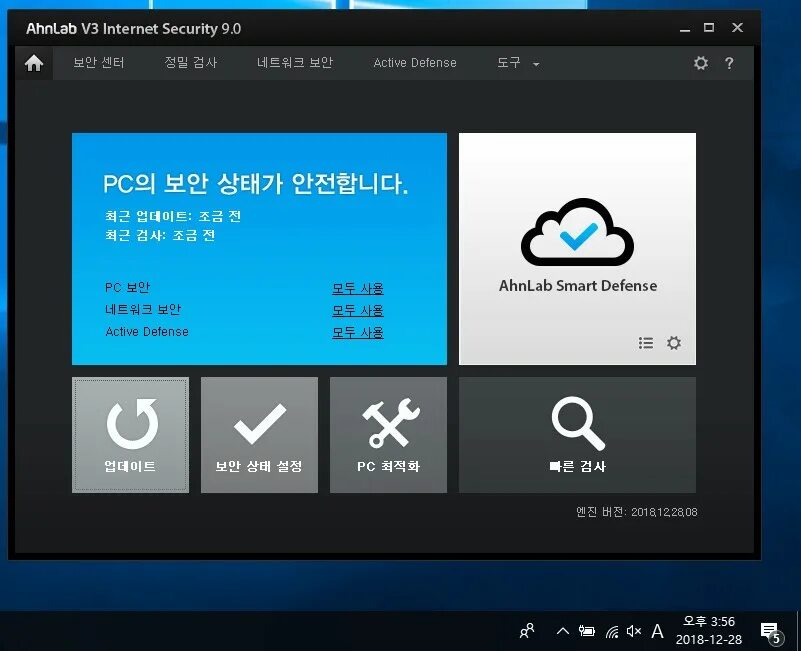Maximize the AhnLab V3 window

709,28
